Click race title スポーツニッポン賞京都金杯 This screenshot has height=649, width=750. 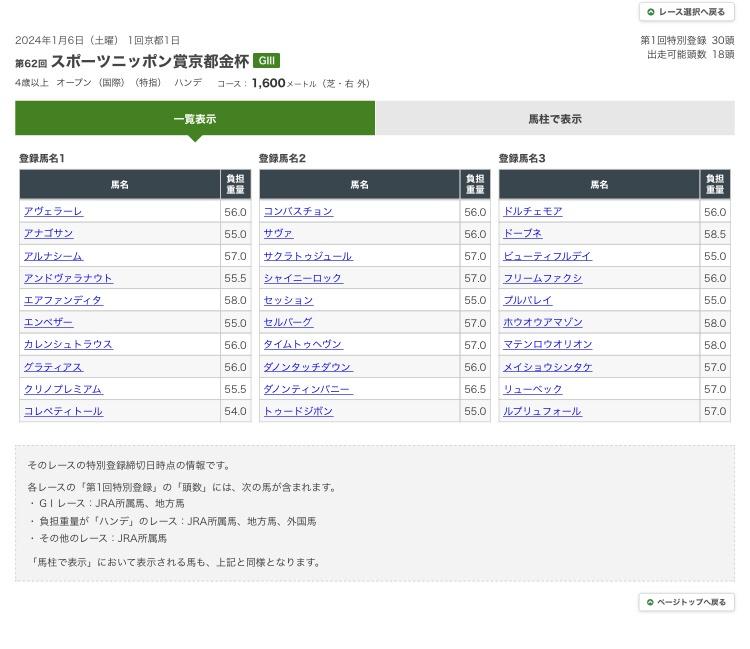click(x=150, y=61)
